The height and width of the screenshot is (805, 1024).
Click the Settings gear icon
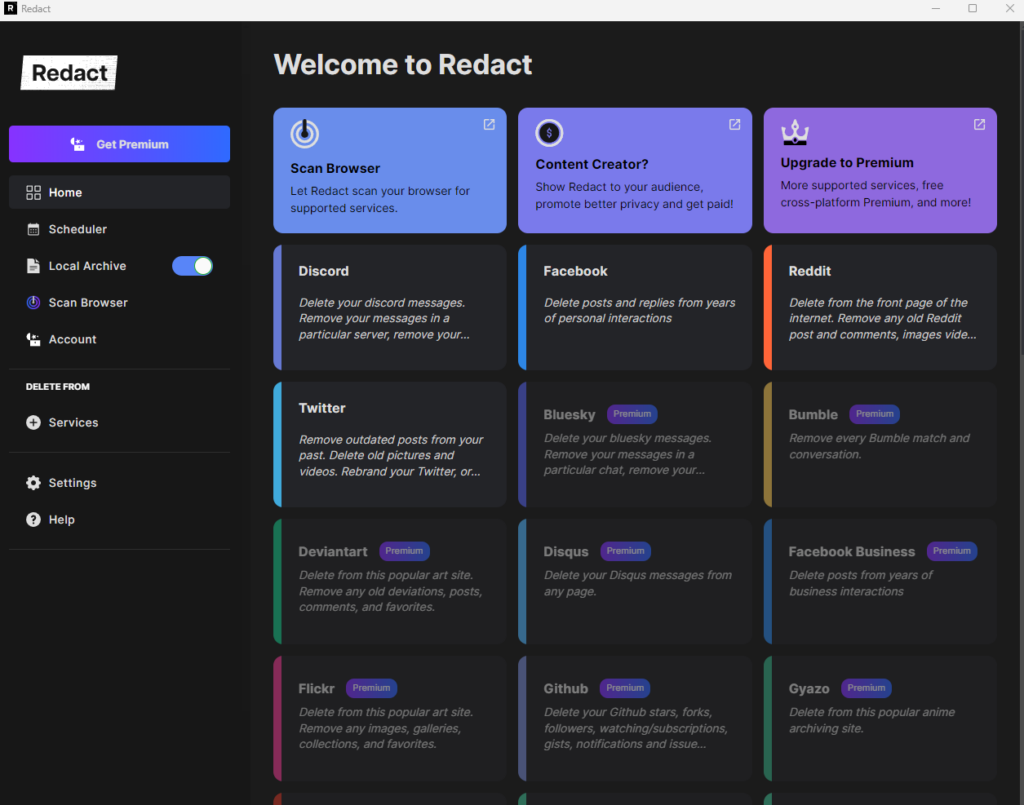[x=33, y=482]
